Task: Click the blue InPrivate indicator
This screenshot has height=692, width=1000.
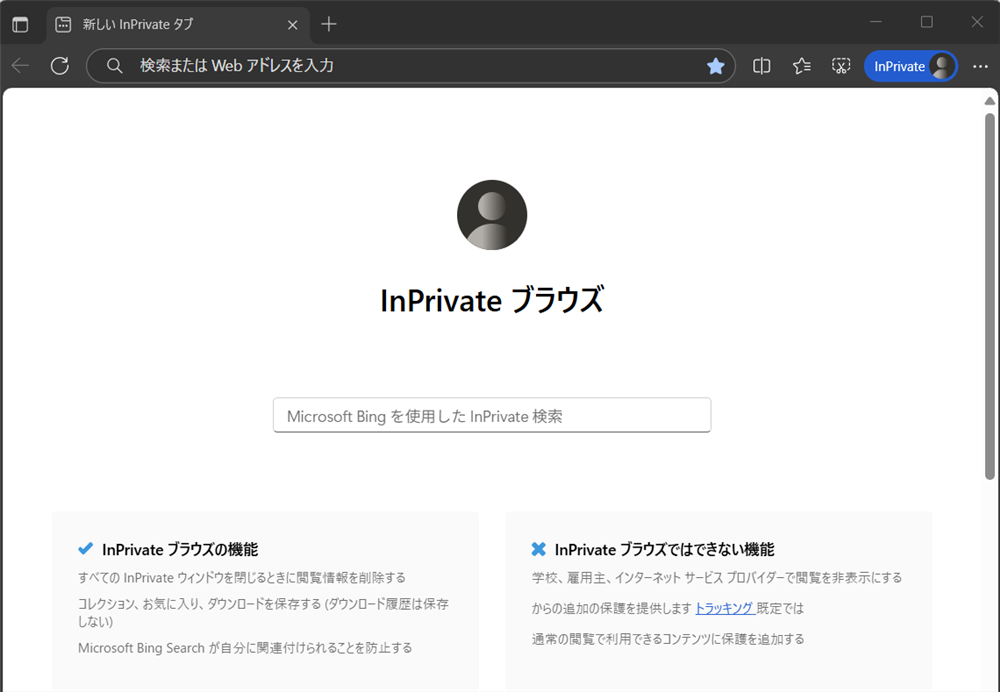Action: (x=898, y=66)
